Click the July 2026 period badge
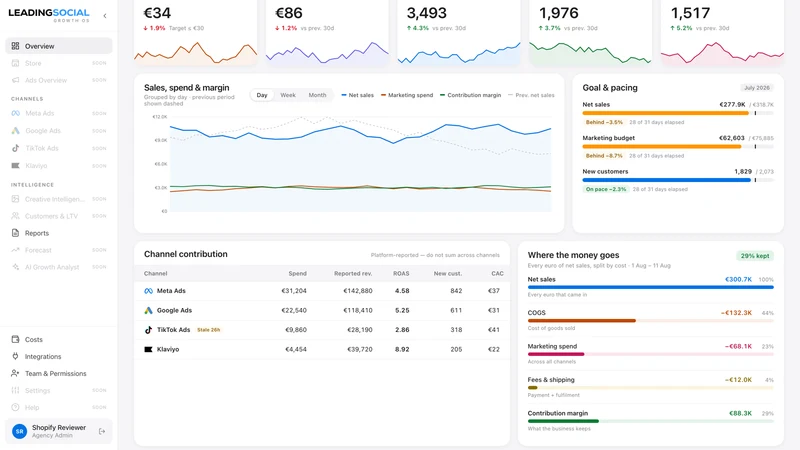 pyautogui.click(x=757, y=88)
